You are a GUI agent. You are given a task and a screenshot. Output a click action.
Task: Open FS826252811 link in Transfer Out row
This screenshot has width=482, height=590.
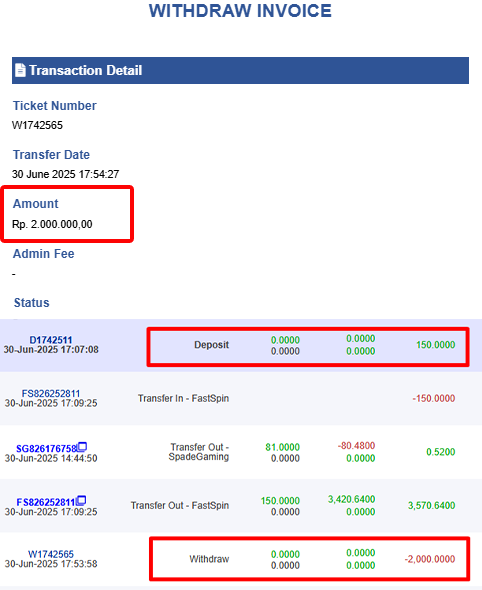pyautogui.click(x=46, y=502)
